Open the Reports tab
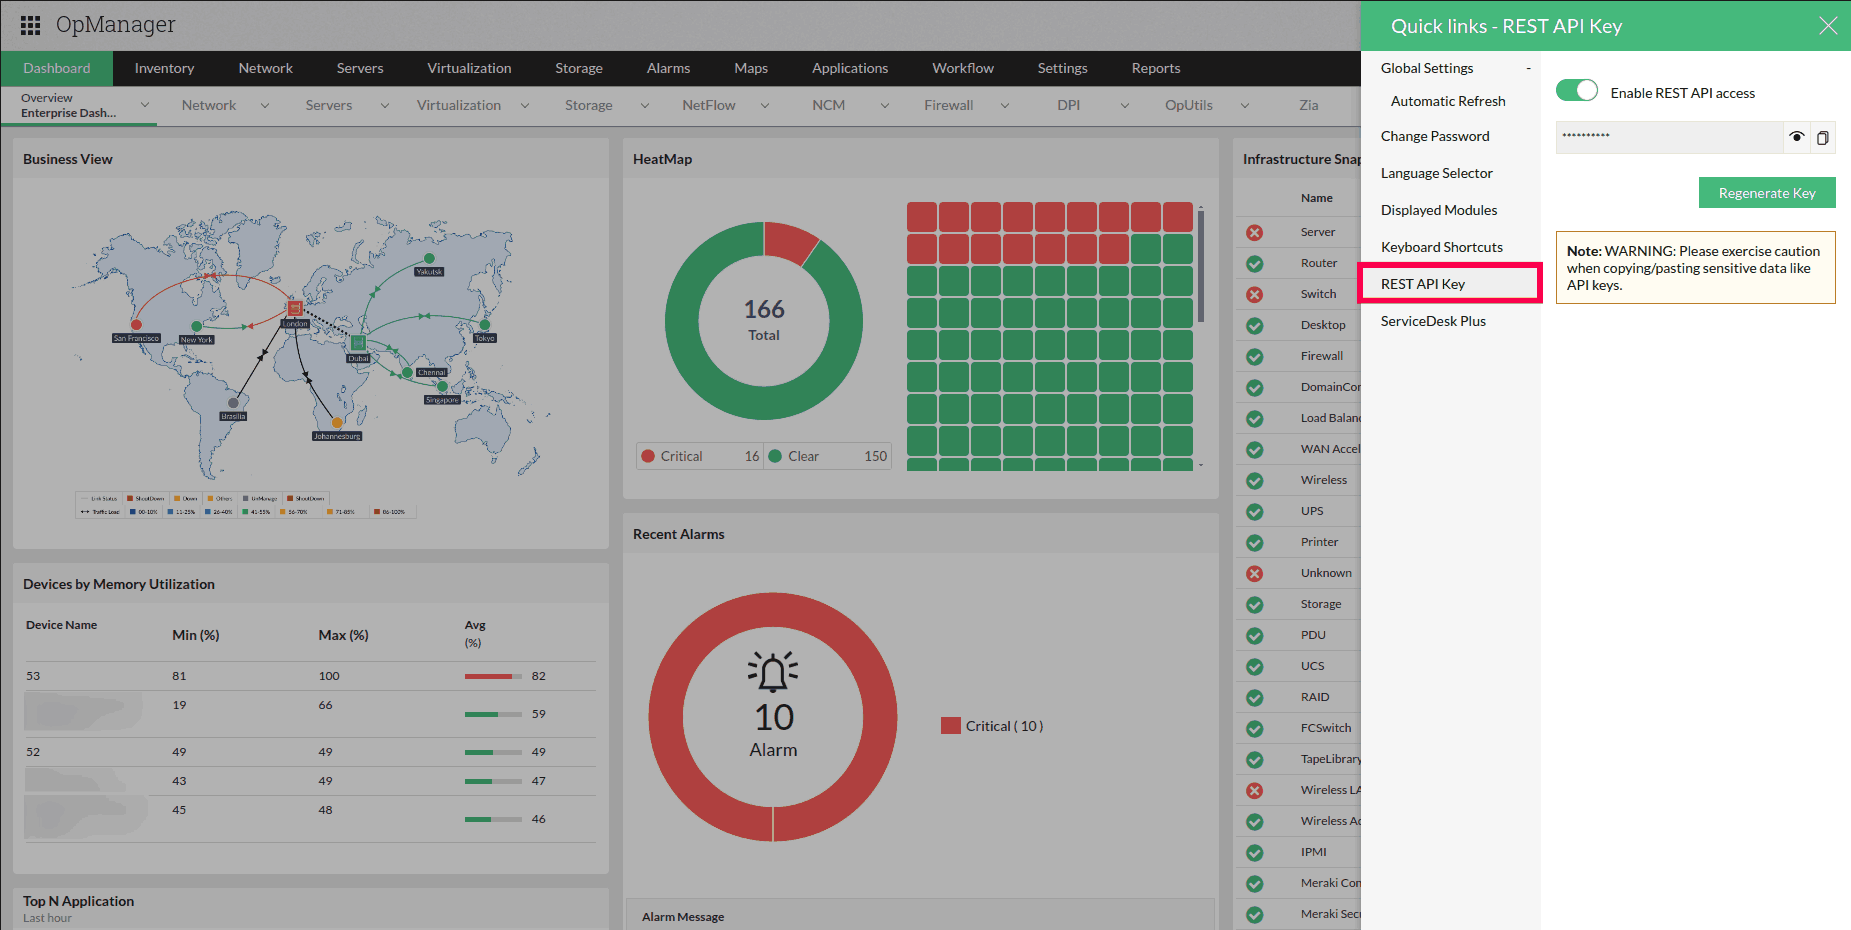1851x930 pixels. click(x=1156, y=68)
